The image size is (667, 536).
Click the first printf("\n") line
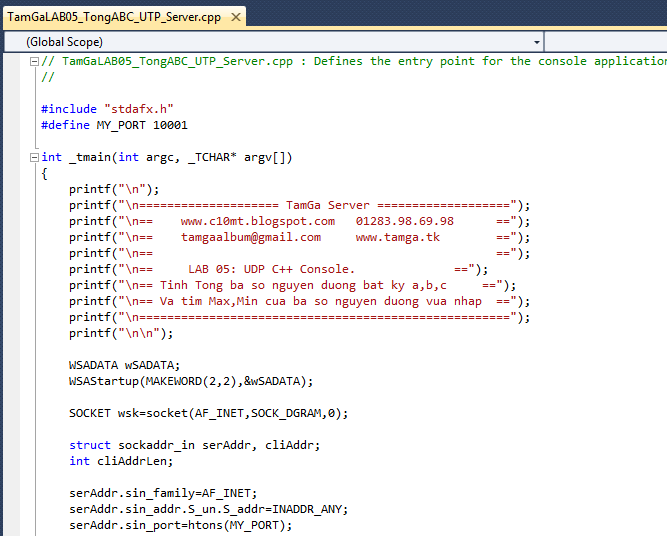114,190
